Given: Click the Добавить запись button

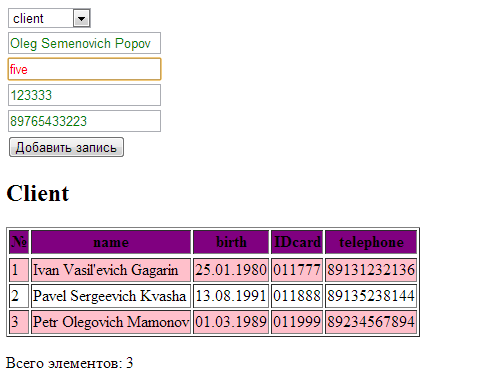Looking at the screenshot, I should point(66,147).
